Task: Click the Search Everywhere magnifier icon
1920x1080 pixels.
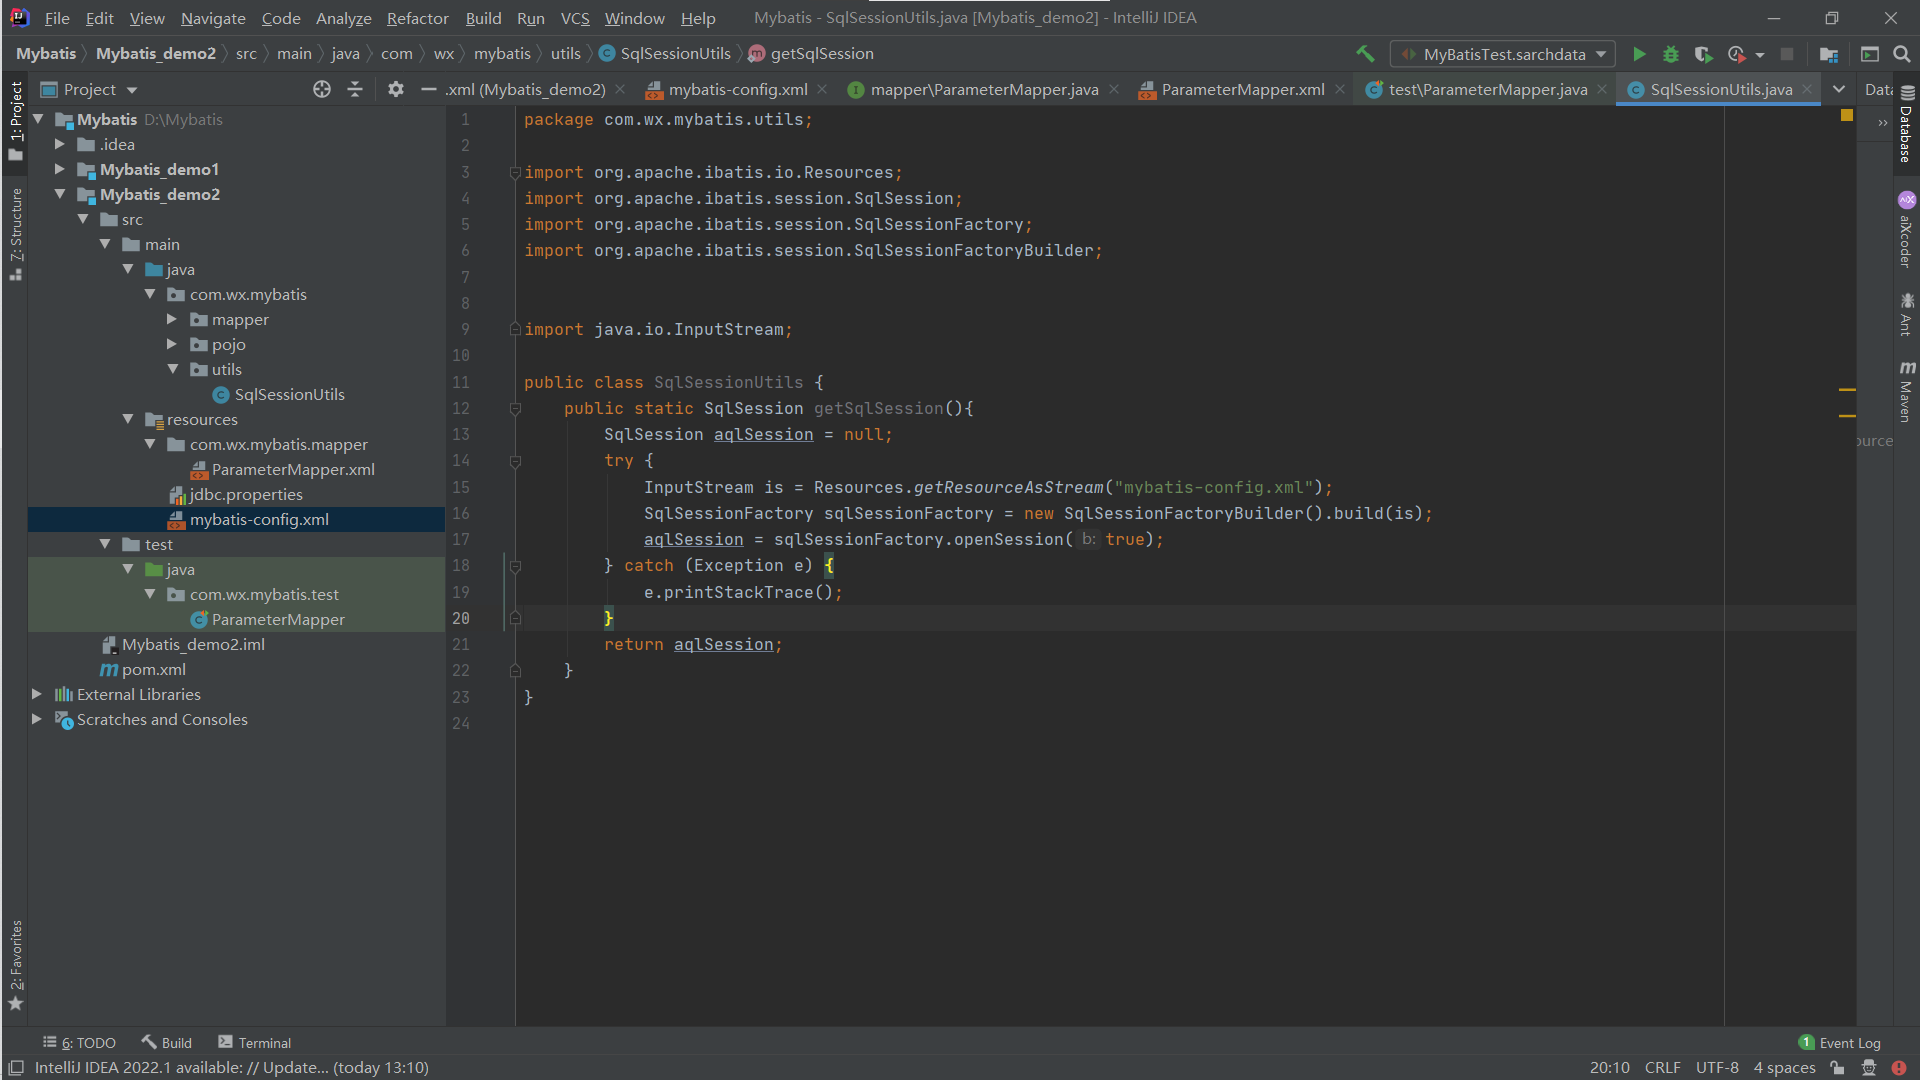Action: [x=1901, y=54]
